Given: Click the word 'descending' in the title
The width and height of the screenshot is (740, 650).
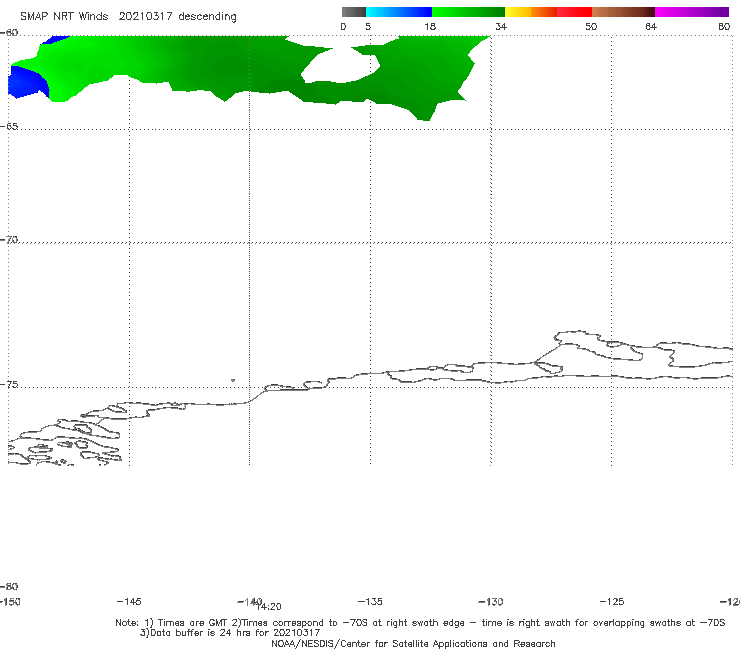Looking at the screenshot, I should pos(207,17).
